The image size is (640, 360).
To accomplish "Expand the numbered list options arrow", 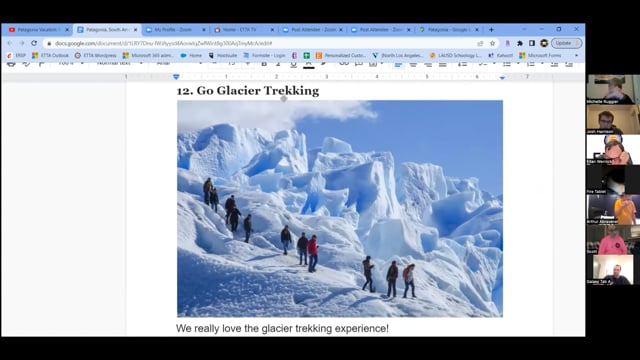I will (542, 64).
